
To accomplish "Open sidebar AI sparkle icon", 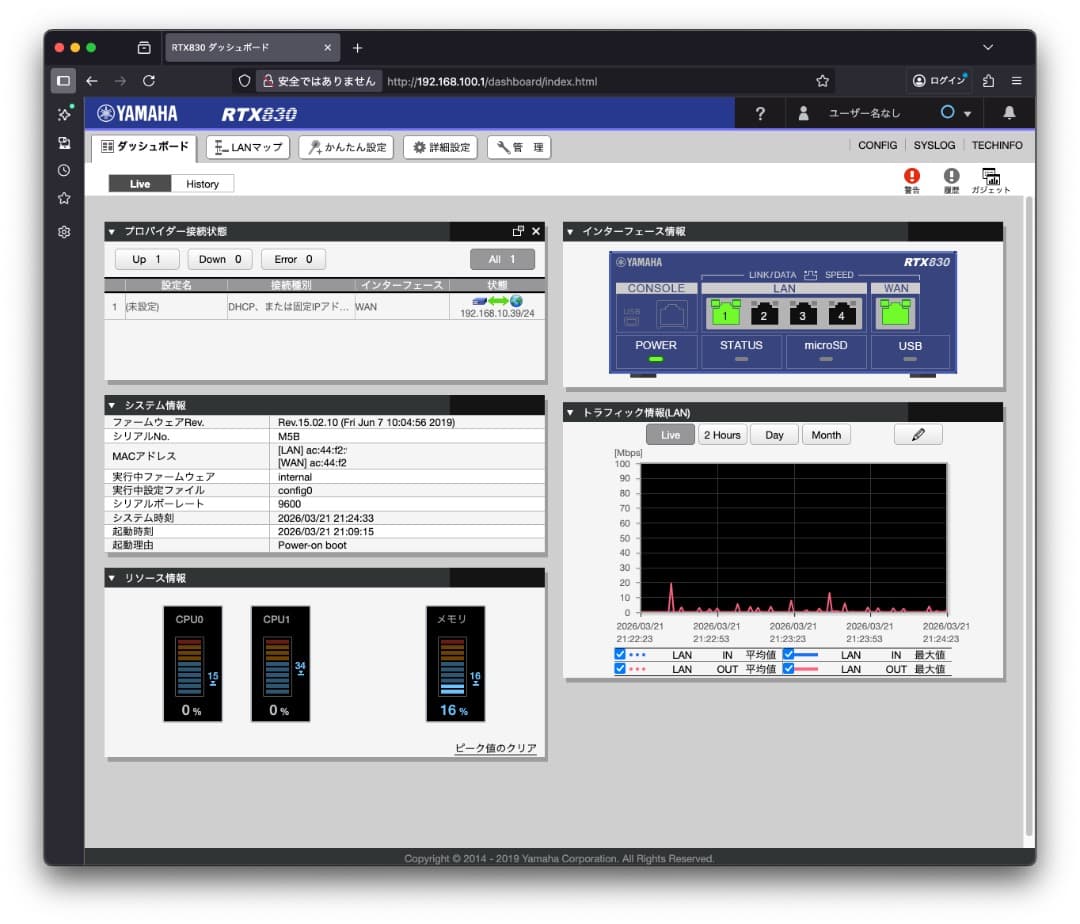I will click(64, 114).
